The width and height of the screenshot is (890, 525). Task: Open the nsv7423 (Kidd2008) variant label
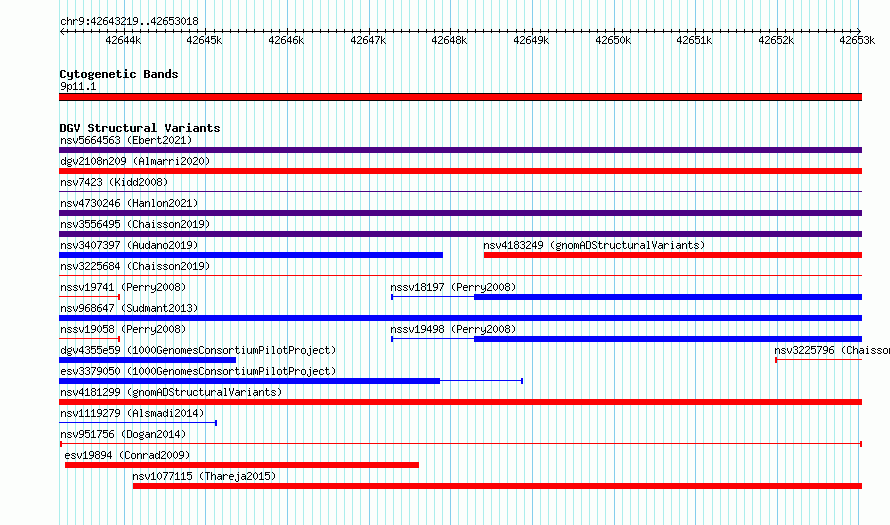click(x=114, y=182)
